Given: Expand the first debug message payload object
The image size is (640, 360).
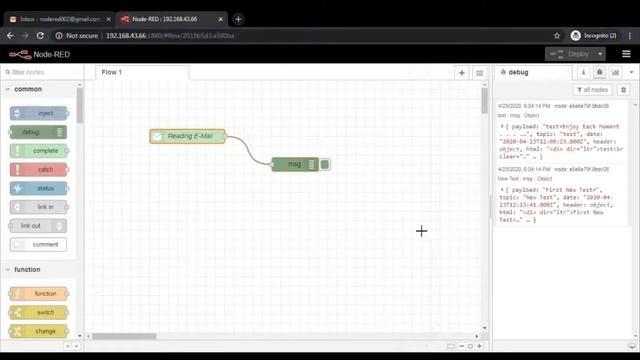Looking at the screenshot, I should pyautogui.click(x=502, y=127).
